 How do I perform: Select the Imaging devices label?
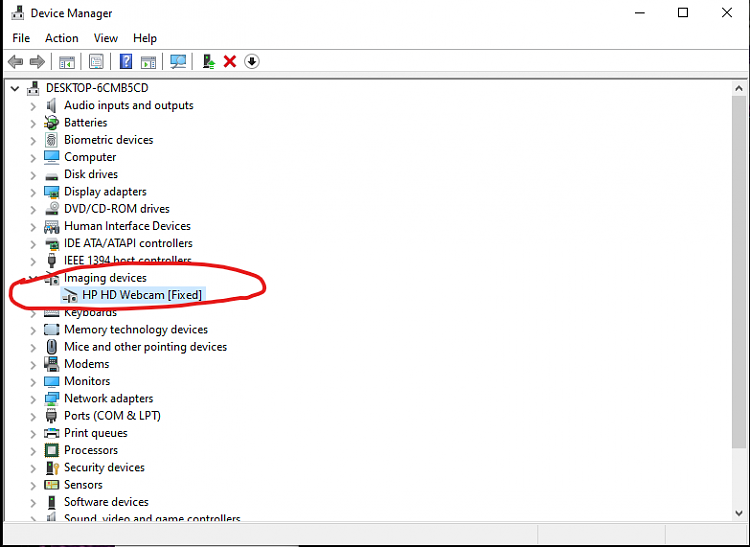coord(105,278)
